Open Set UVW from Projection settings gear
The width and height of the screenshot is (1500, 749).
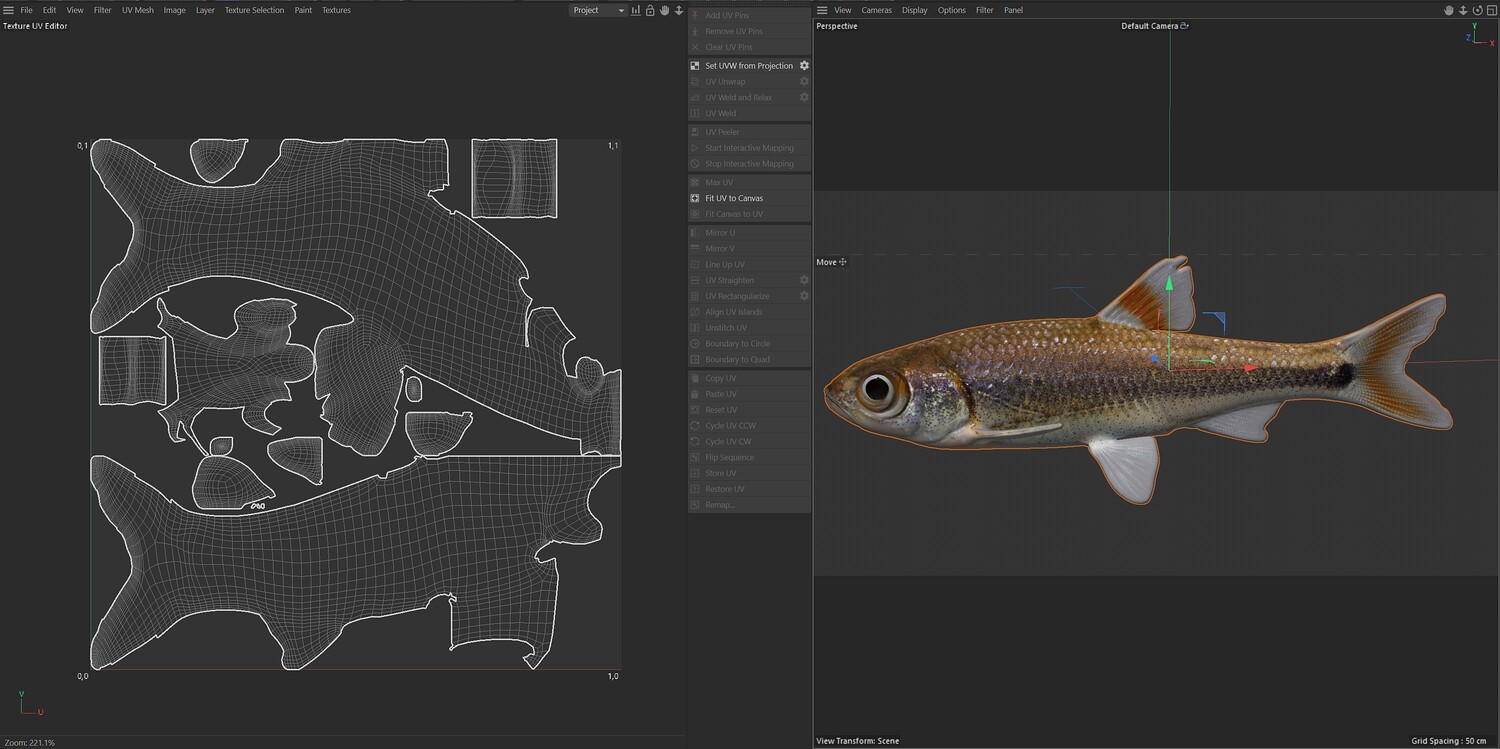804,66
